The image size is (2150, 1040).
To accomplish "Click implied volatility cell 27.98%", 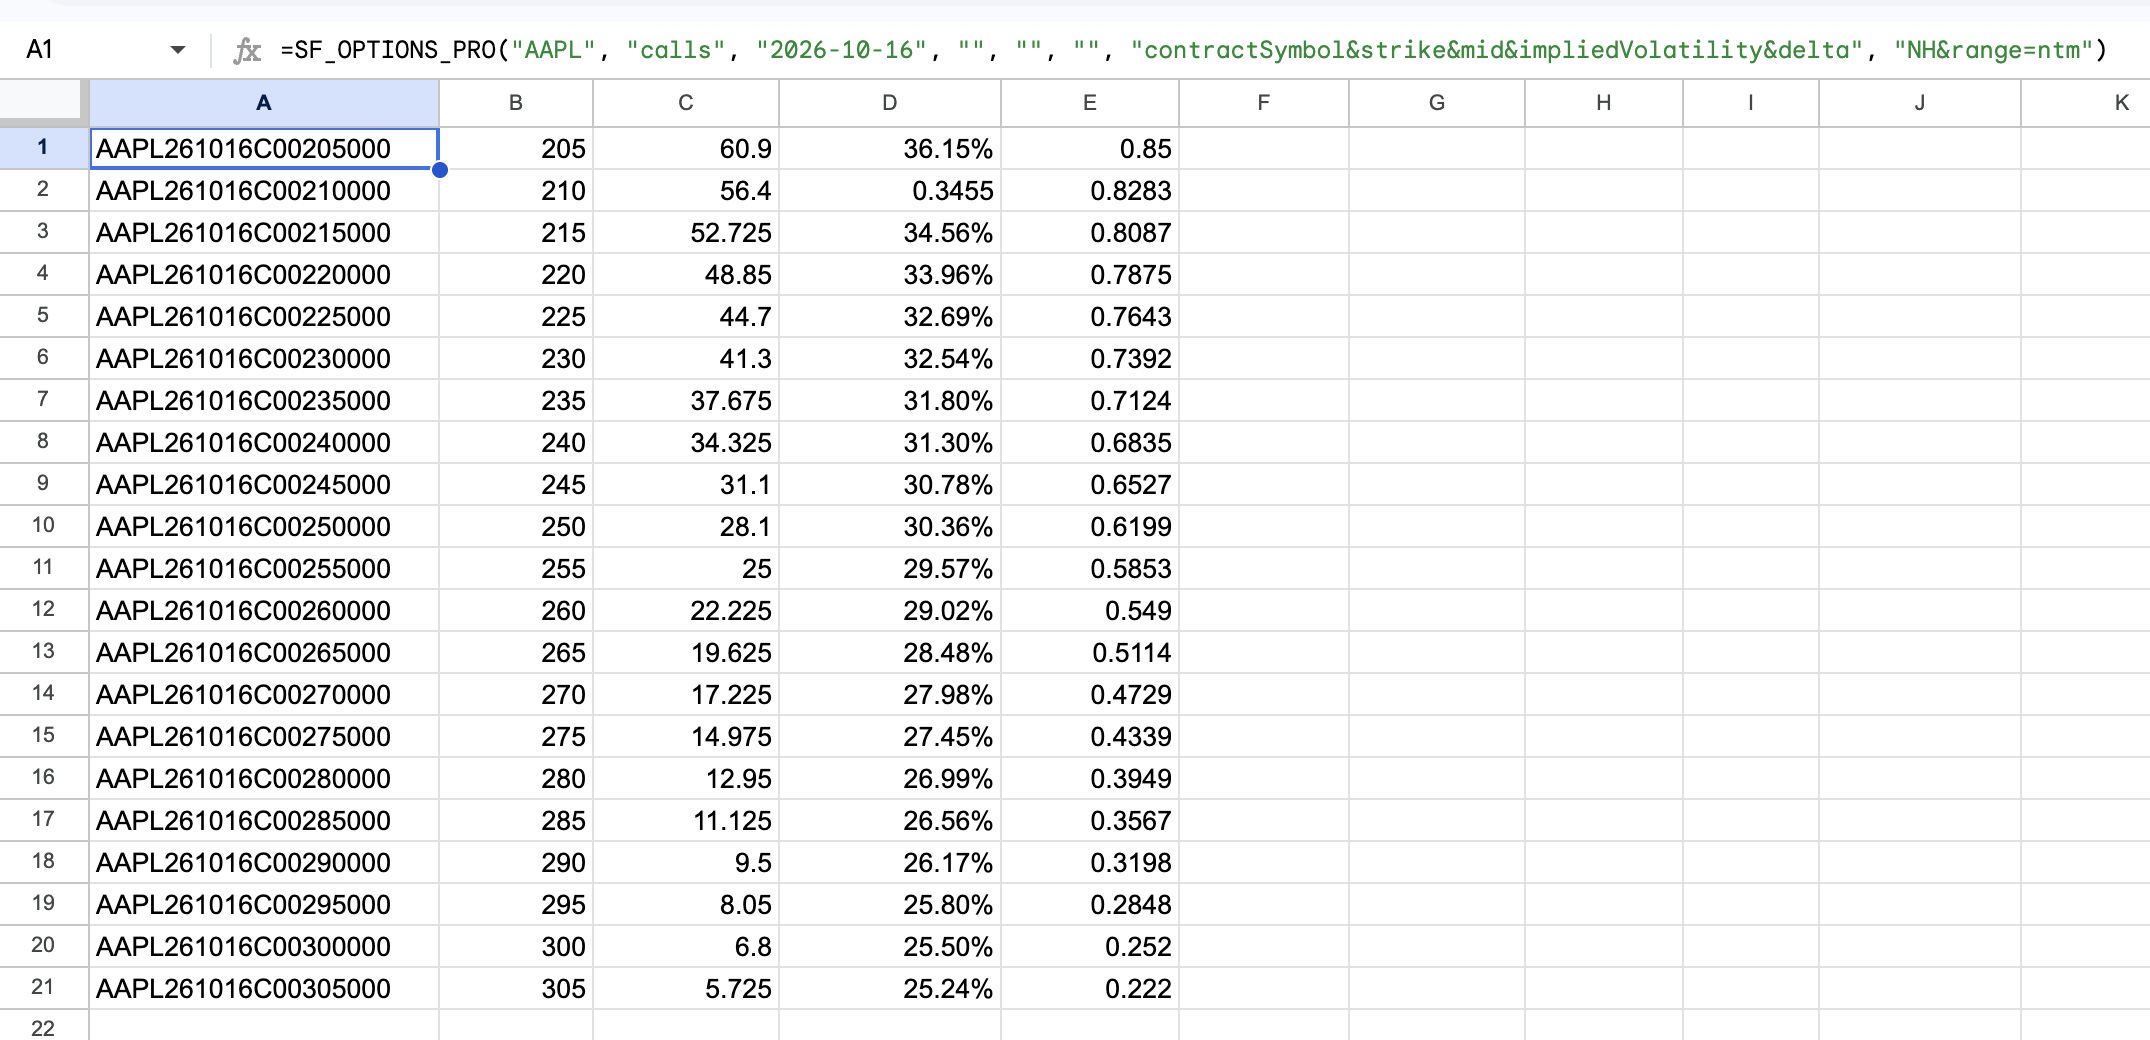I will point(890,694).
